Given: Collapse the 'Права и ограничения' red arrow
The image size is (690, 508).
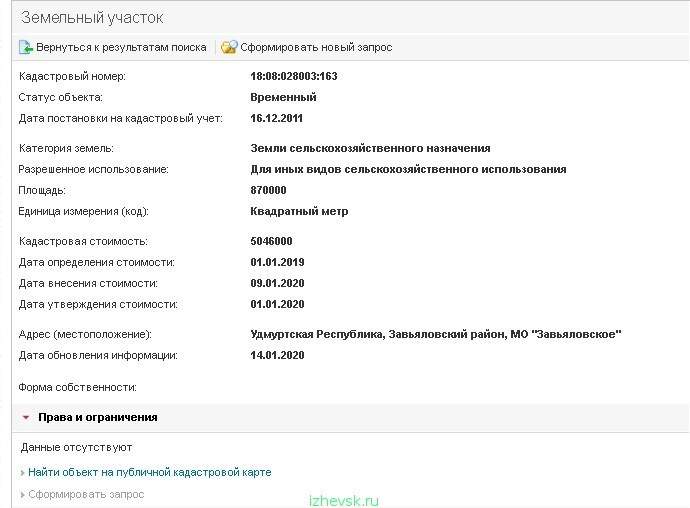Looking at the screenshot, I should coord(26,417).
